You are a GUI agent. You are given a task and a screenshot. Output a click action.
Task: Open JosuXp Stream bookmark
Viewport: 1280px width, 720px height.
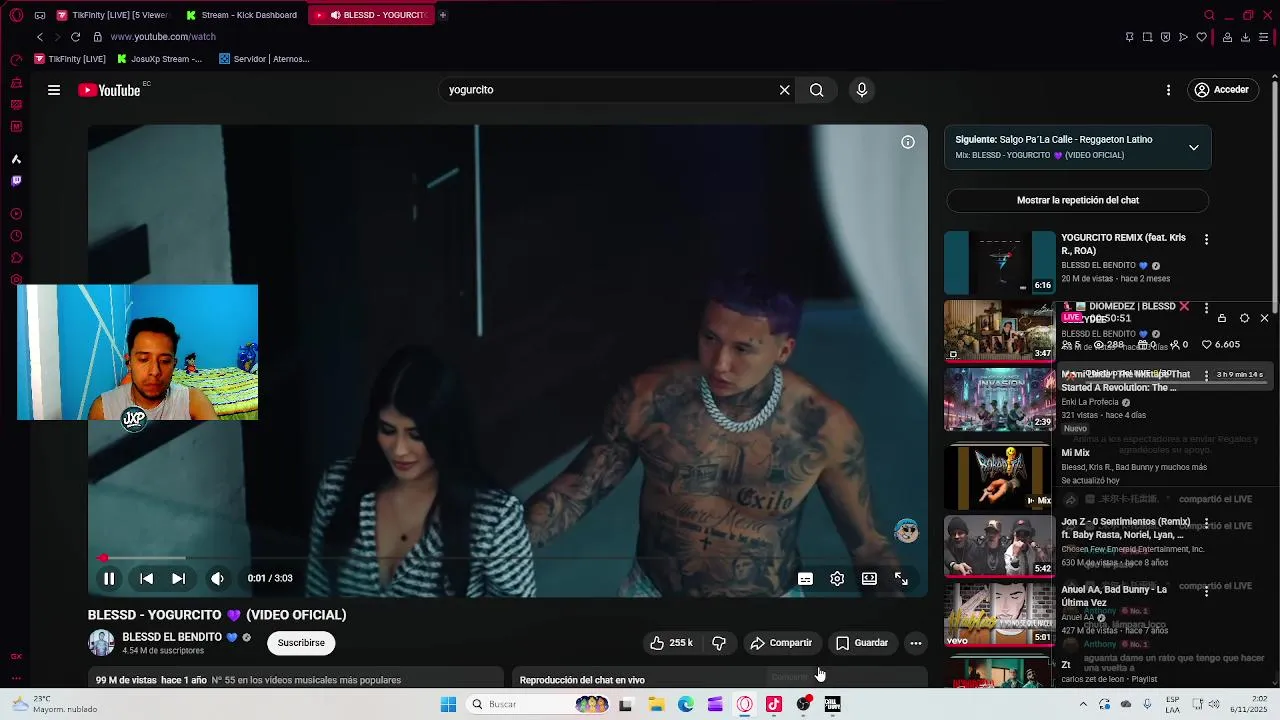[159, 59]
